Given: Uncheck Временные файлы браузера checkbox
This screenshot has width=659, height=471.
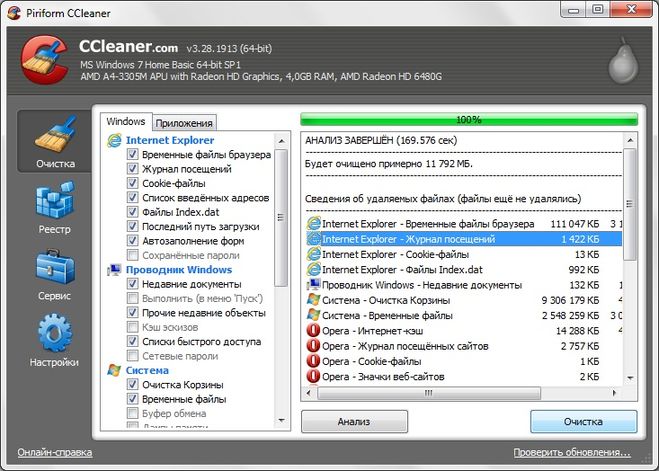Looking at the screenshot, I should click(133, 156).
